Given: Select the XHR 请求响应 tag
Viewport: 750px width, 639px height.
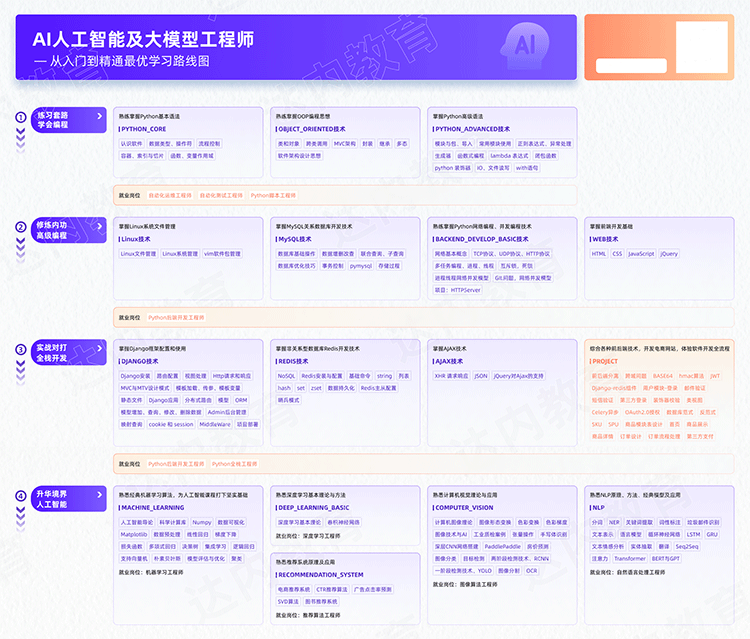Looking at the screenshot, I should (x=451, y=376).
